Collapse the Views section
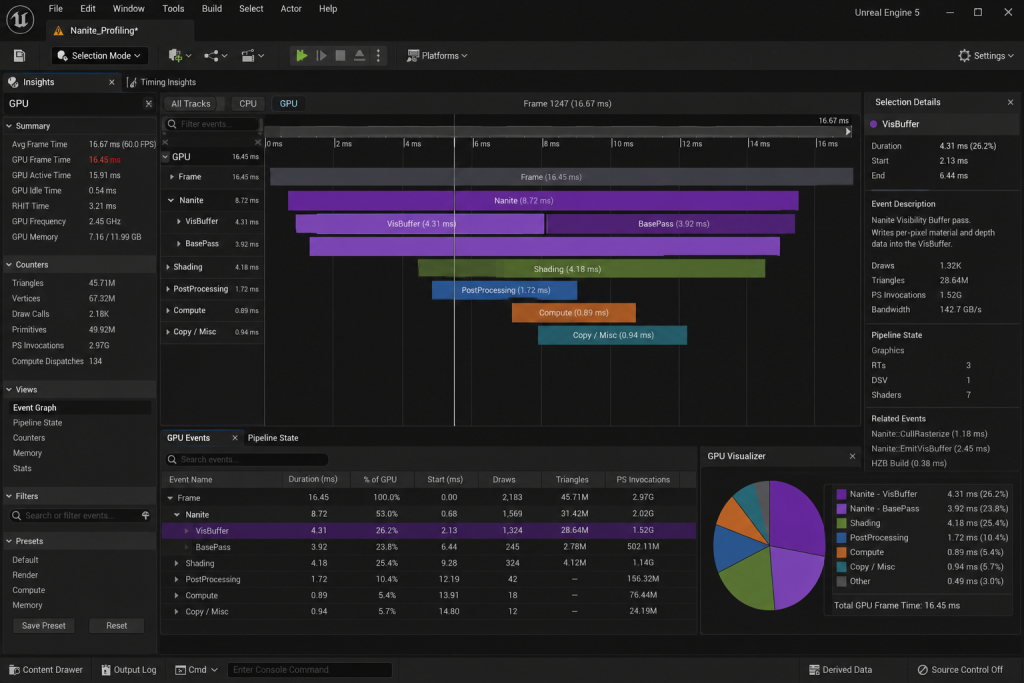The image size is (1024, 683). [9, 389]
